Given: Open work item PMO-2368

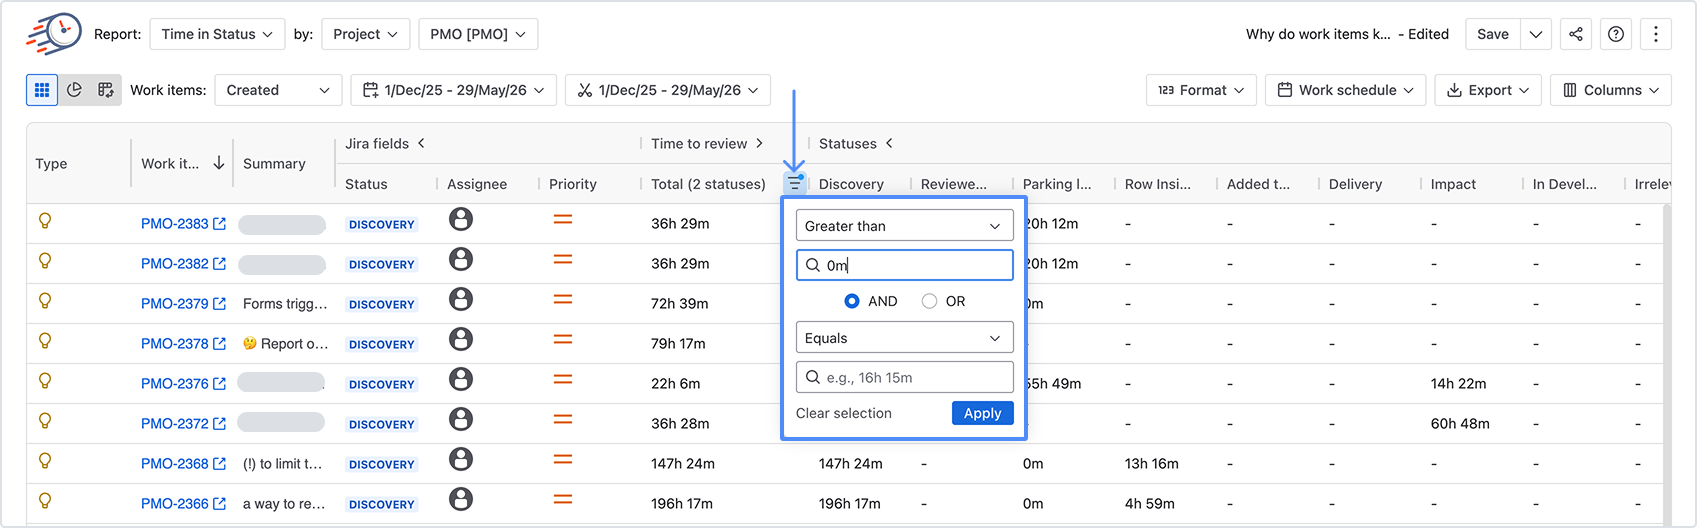Looking at the screenshot, I should click(x=175, y=464).
